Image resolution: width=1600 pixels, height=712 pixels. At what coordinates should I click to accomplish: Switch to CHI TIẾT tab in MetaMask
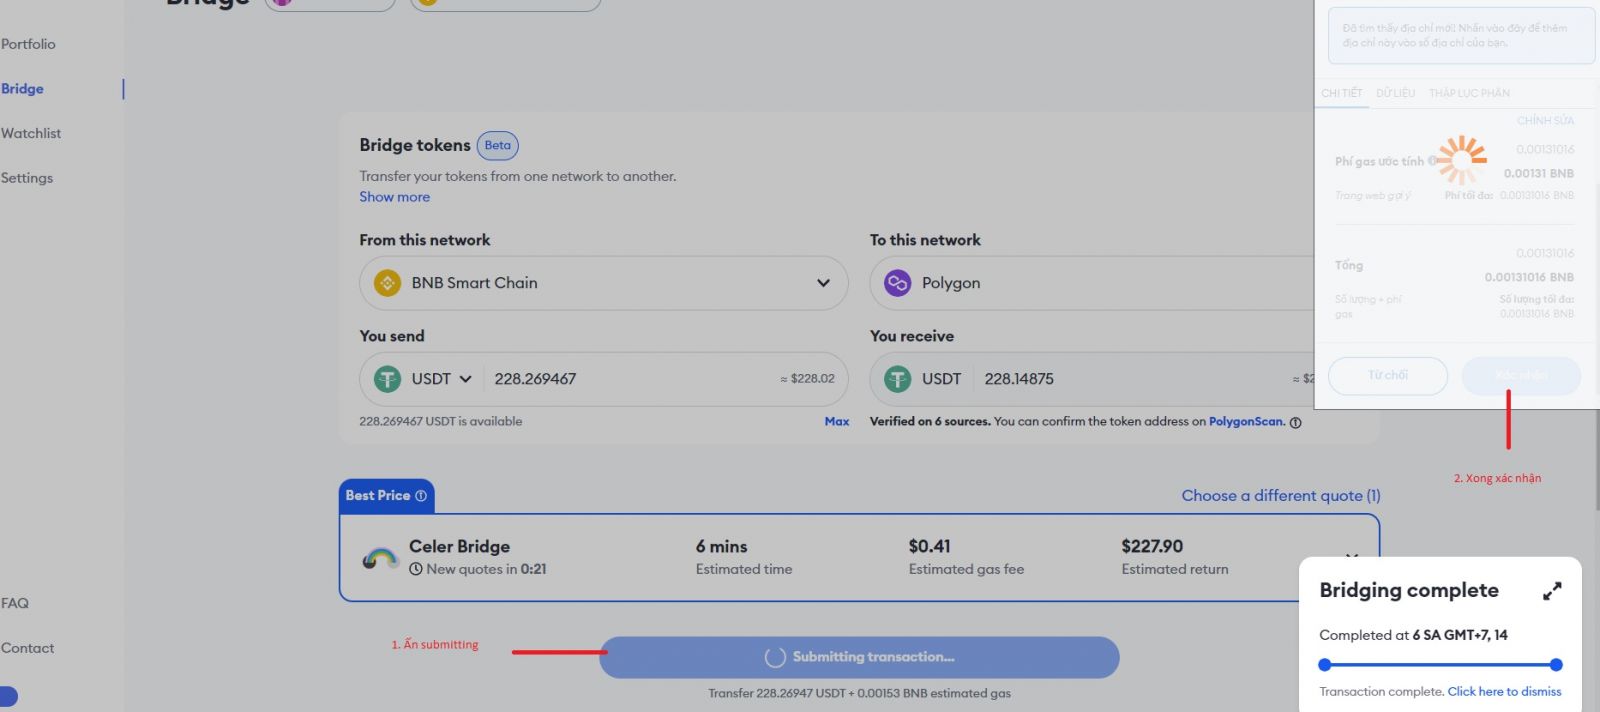(x=1342, y=93)
